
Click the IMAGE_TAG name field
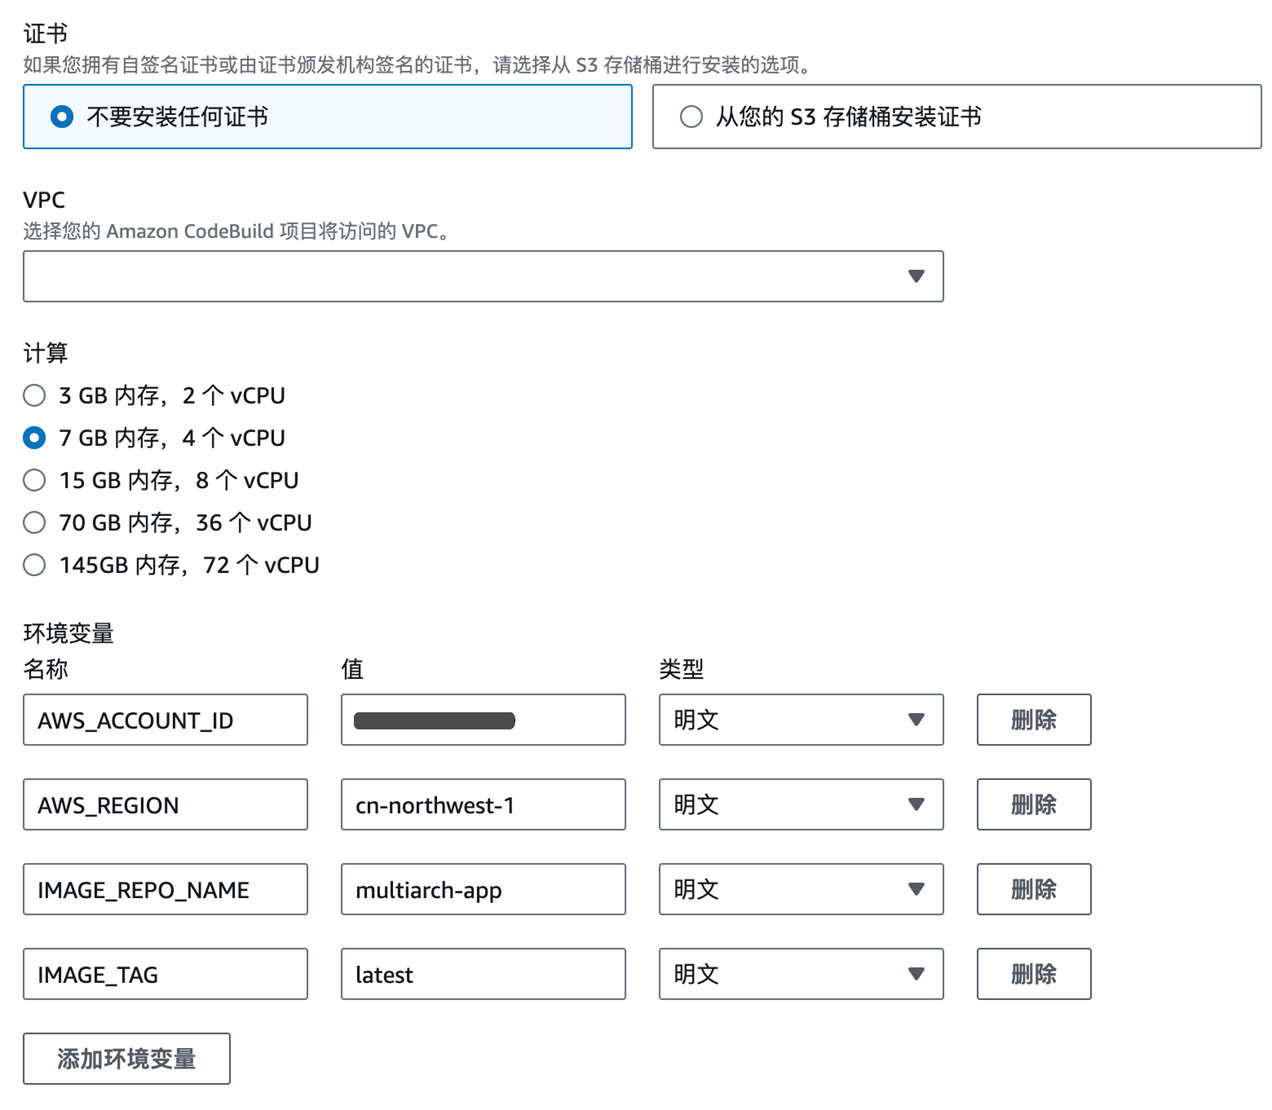pos(165,974)
